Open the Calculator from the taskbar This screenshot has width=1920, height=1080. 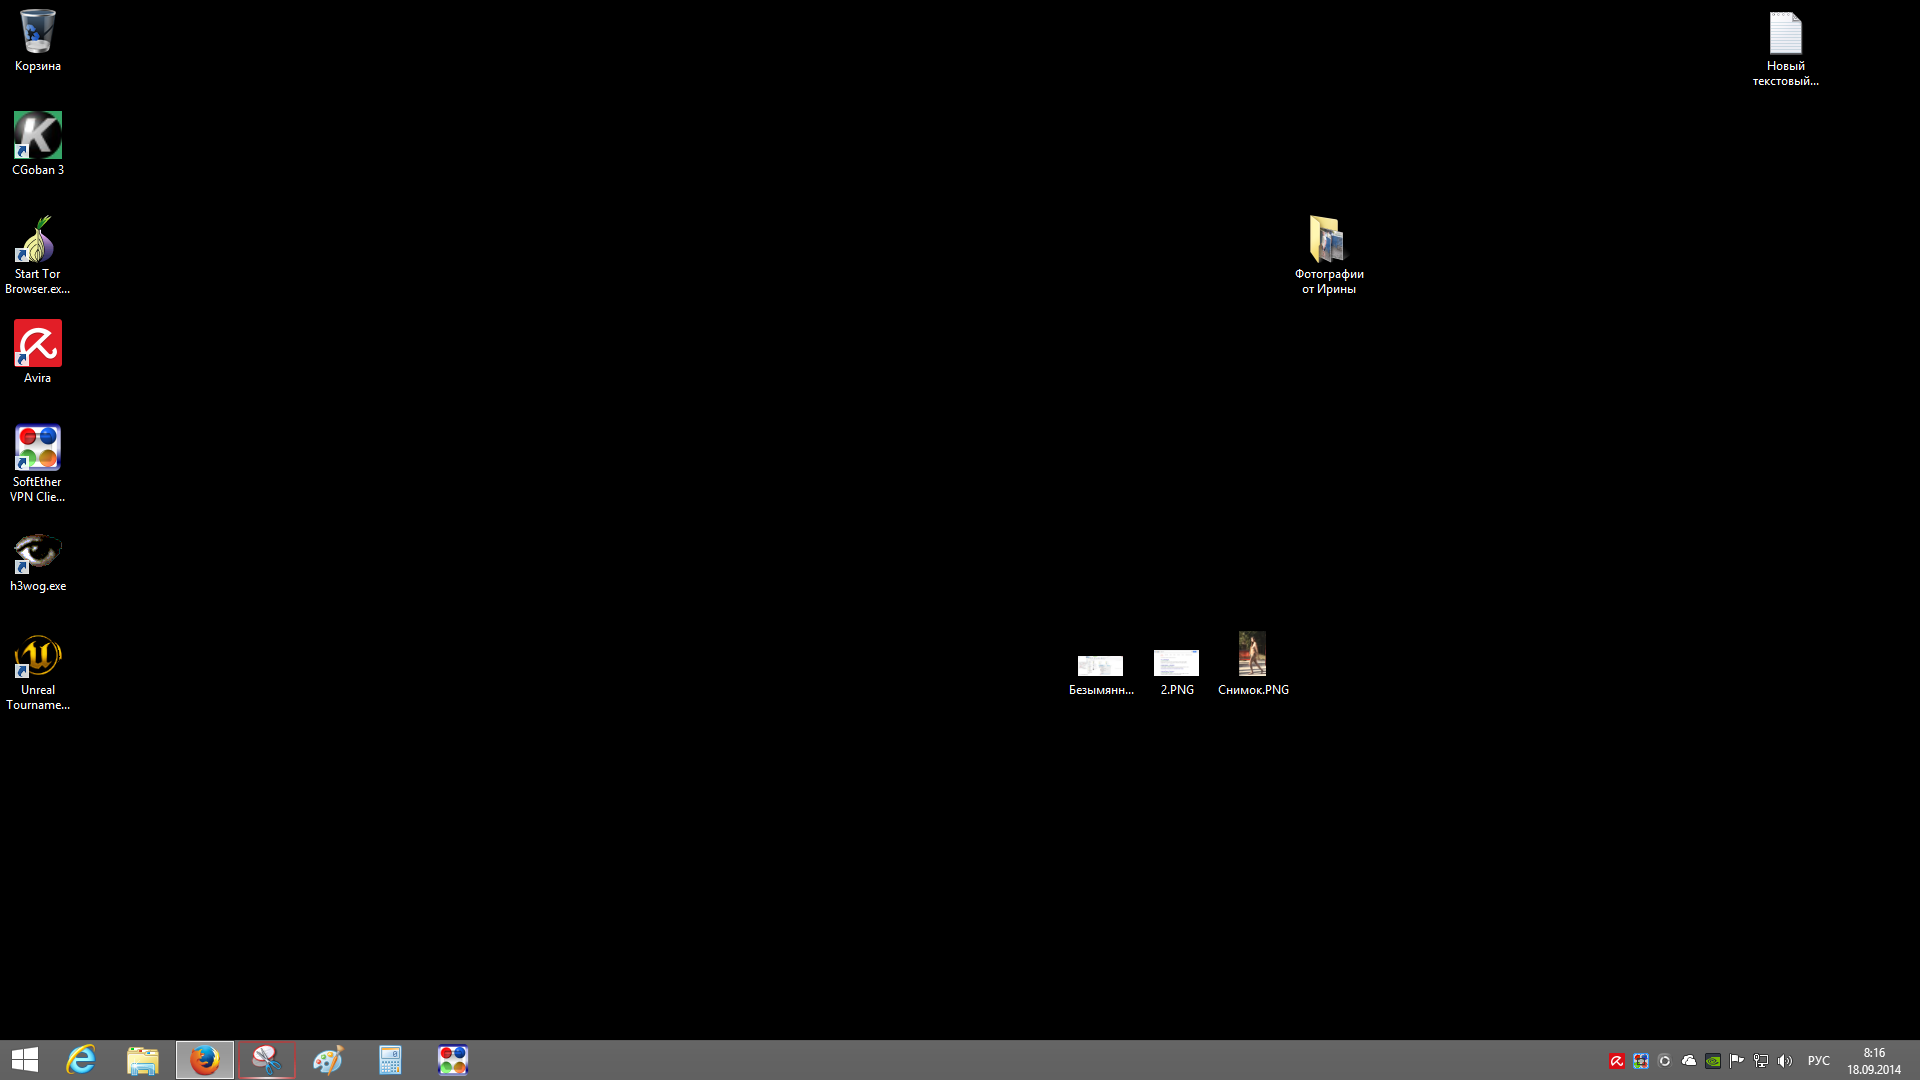click(390, 1060)
